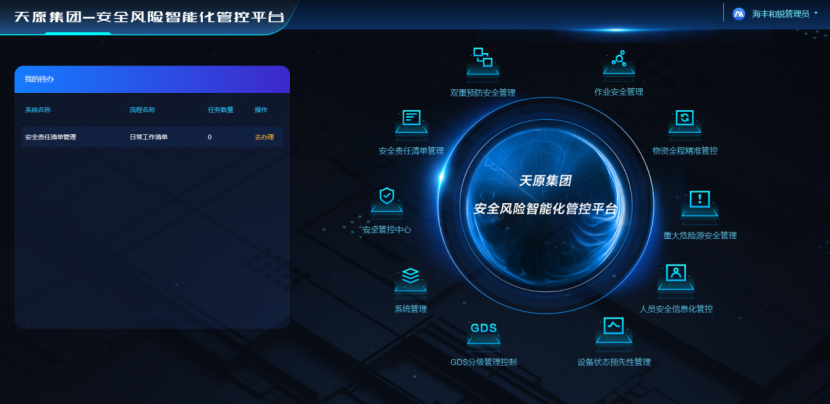Click the 去办理 link in the to-do row

click(264, 136)
